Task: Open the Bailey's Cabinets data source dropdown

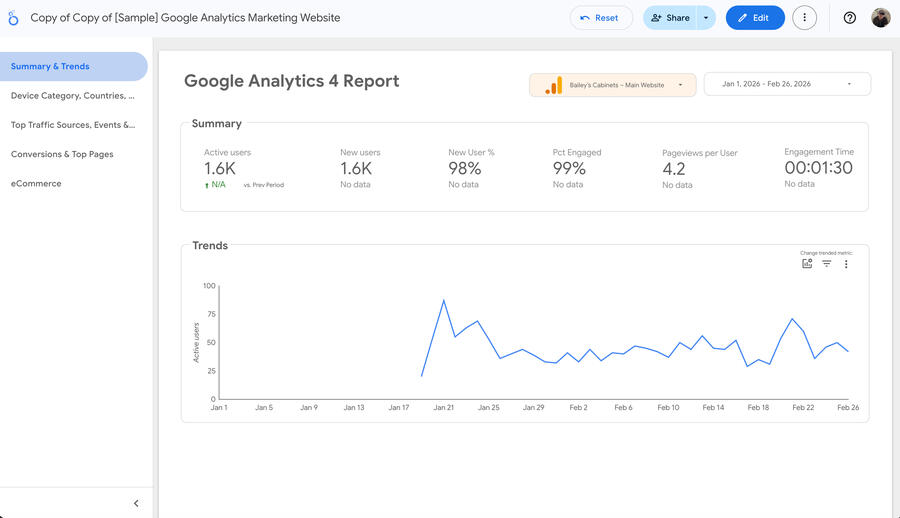Action: pos(612,85)
